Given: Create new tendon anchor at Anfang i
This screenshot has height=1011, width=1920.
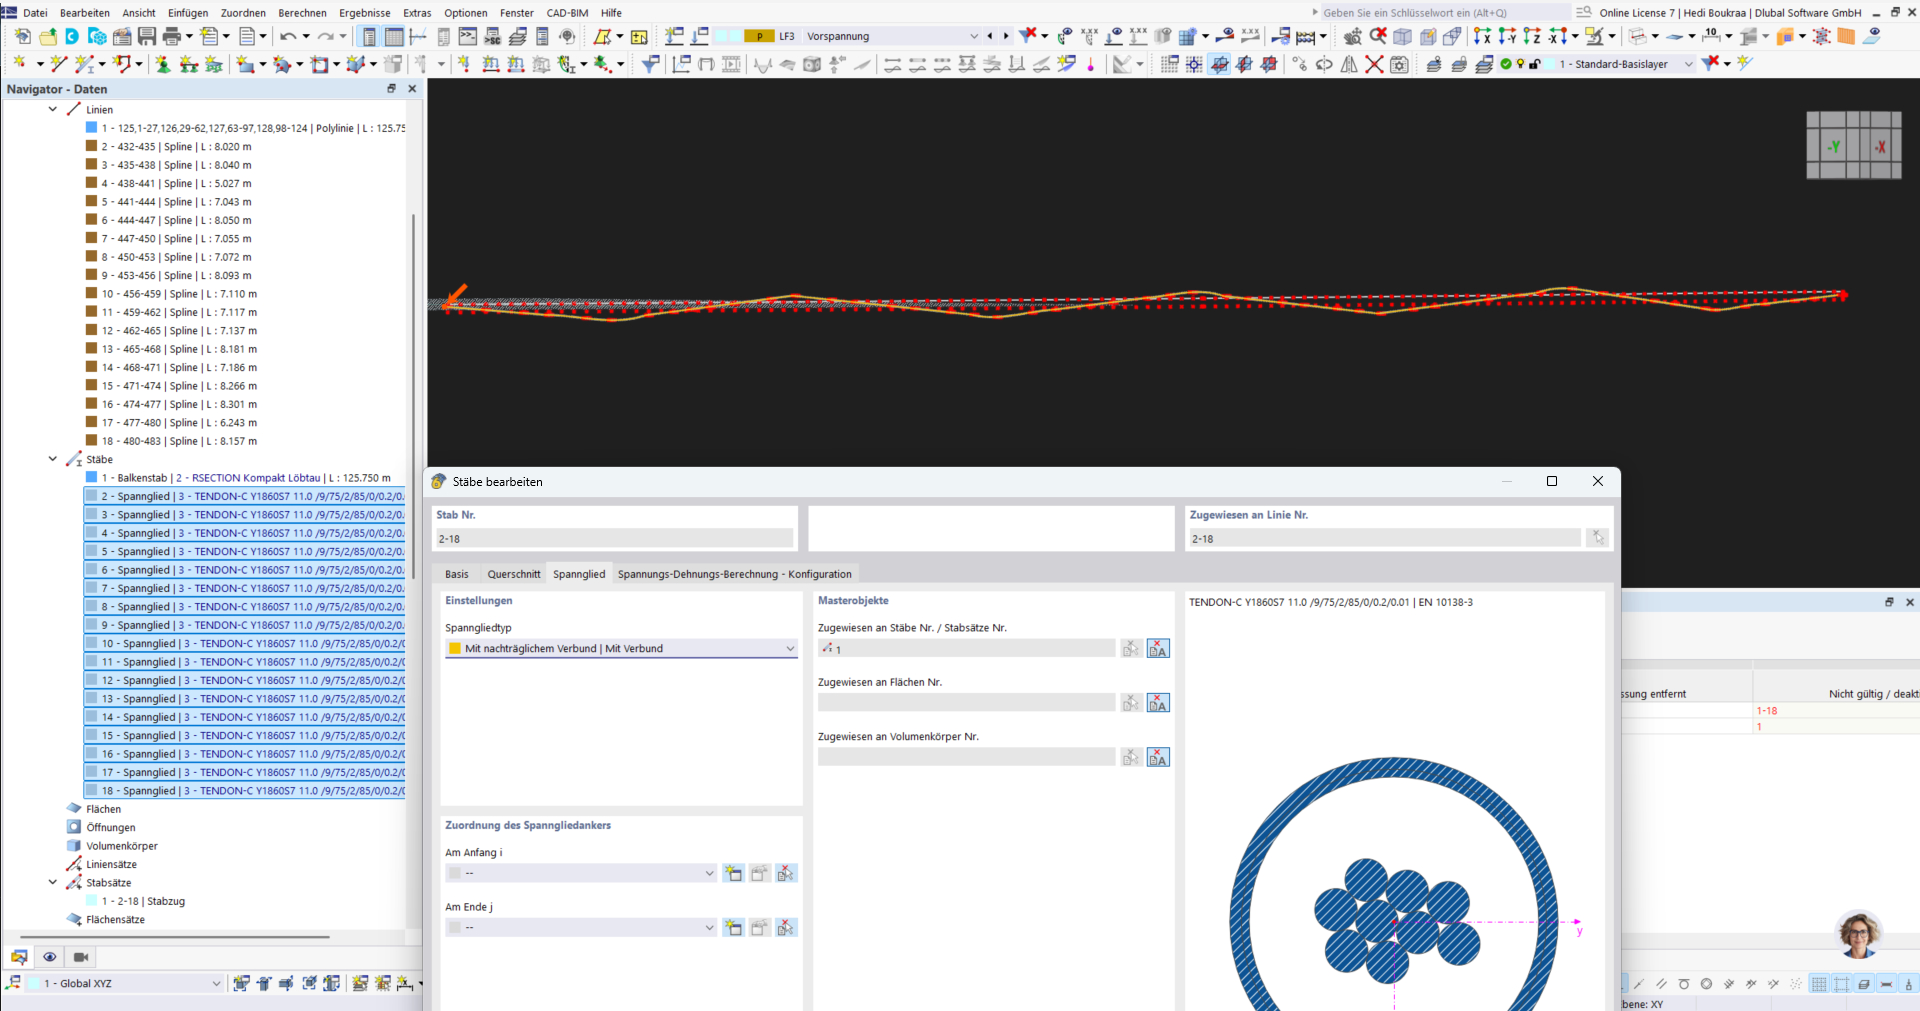Looking at the screenshot, I should click(733, 874).
